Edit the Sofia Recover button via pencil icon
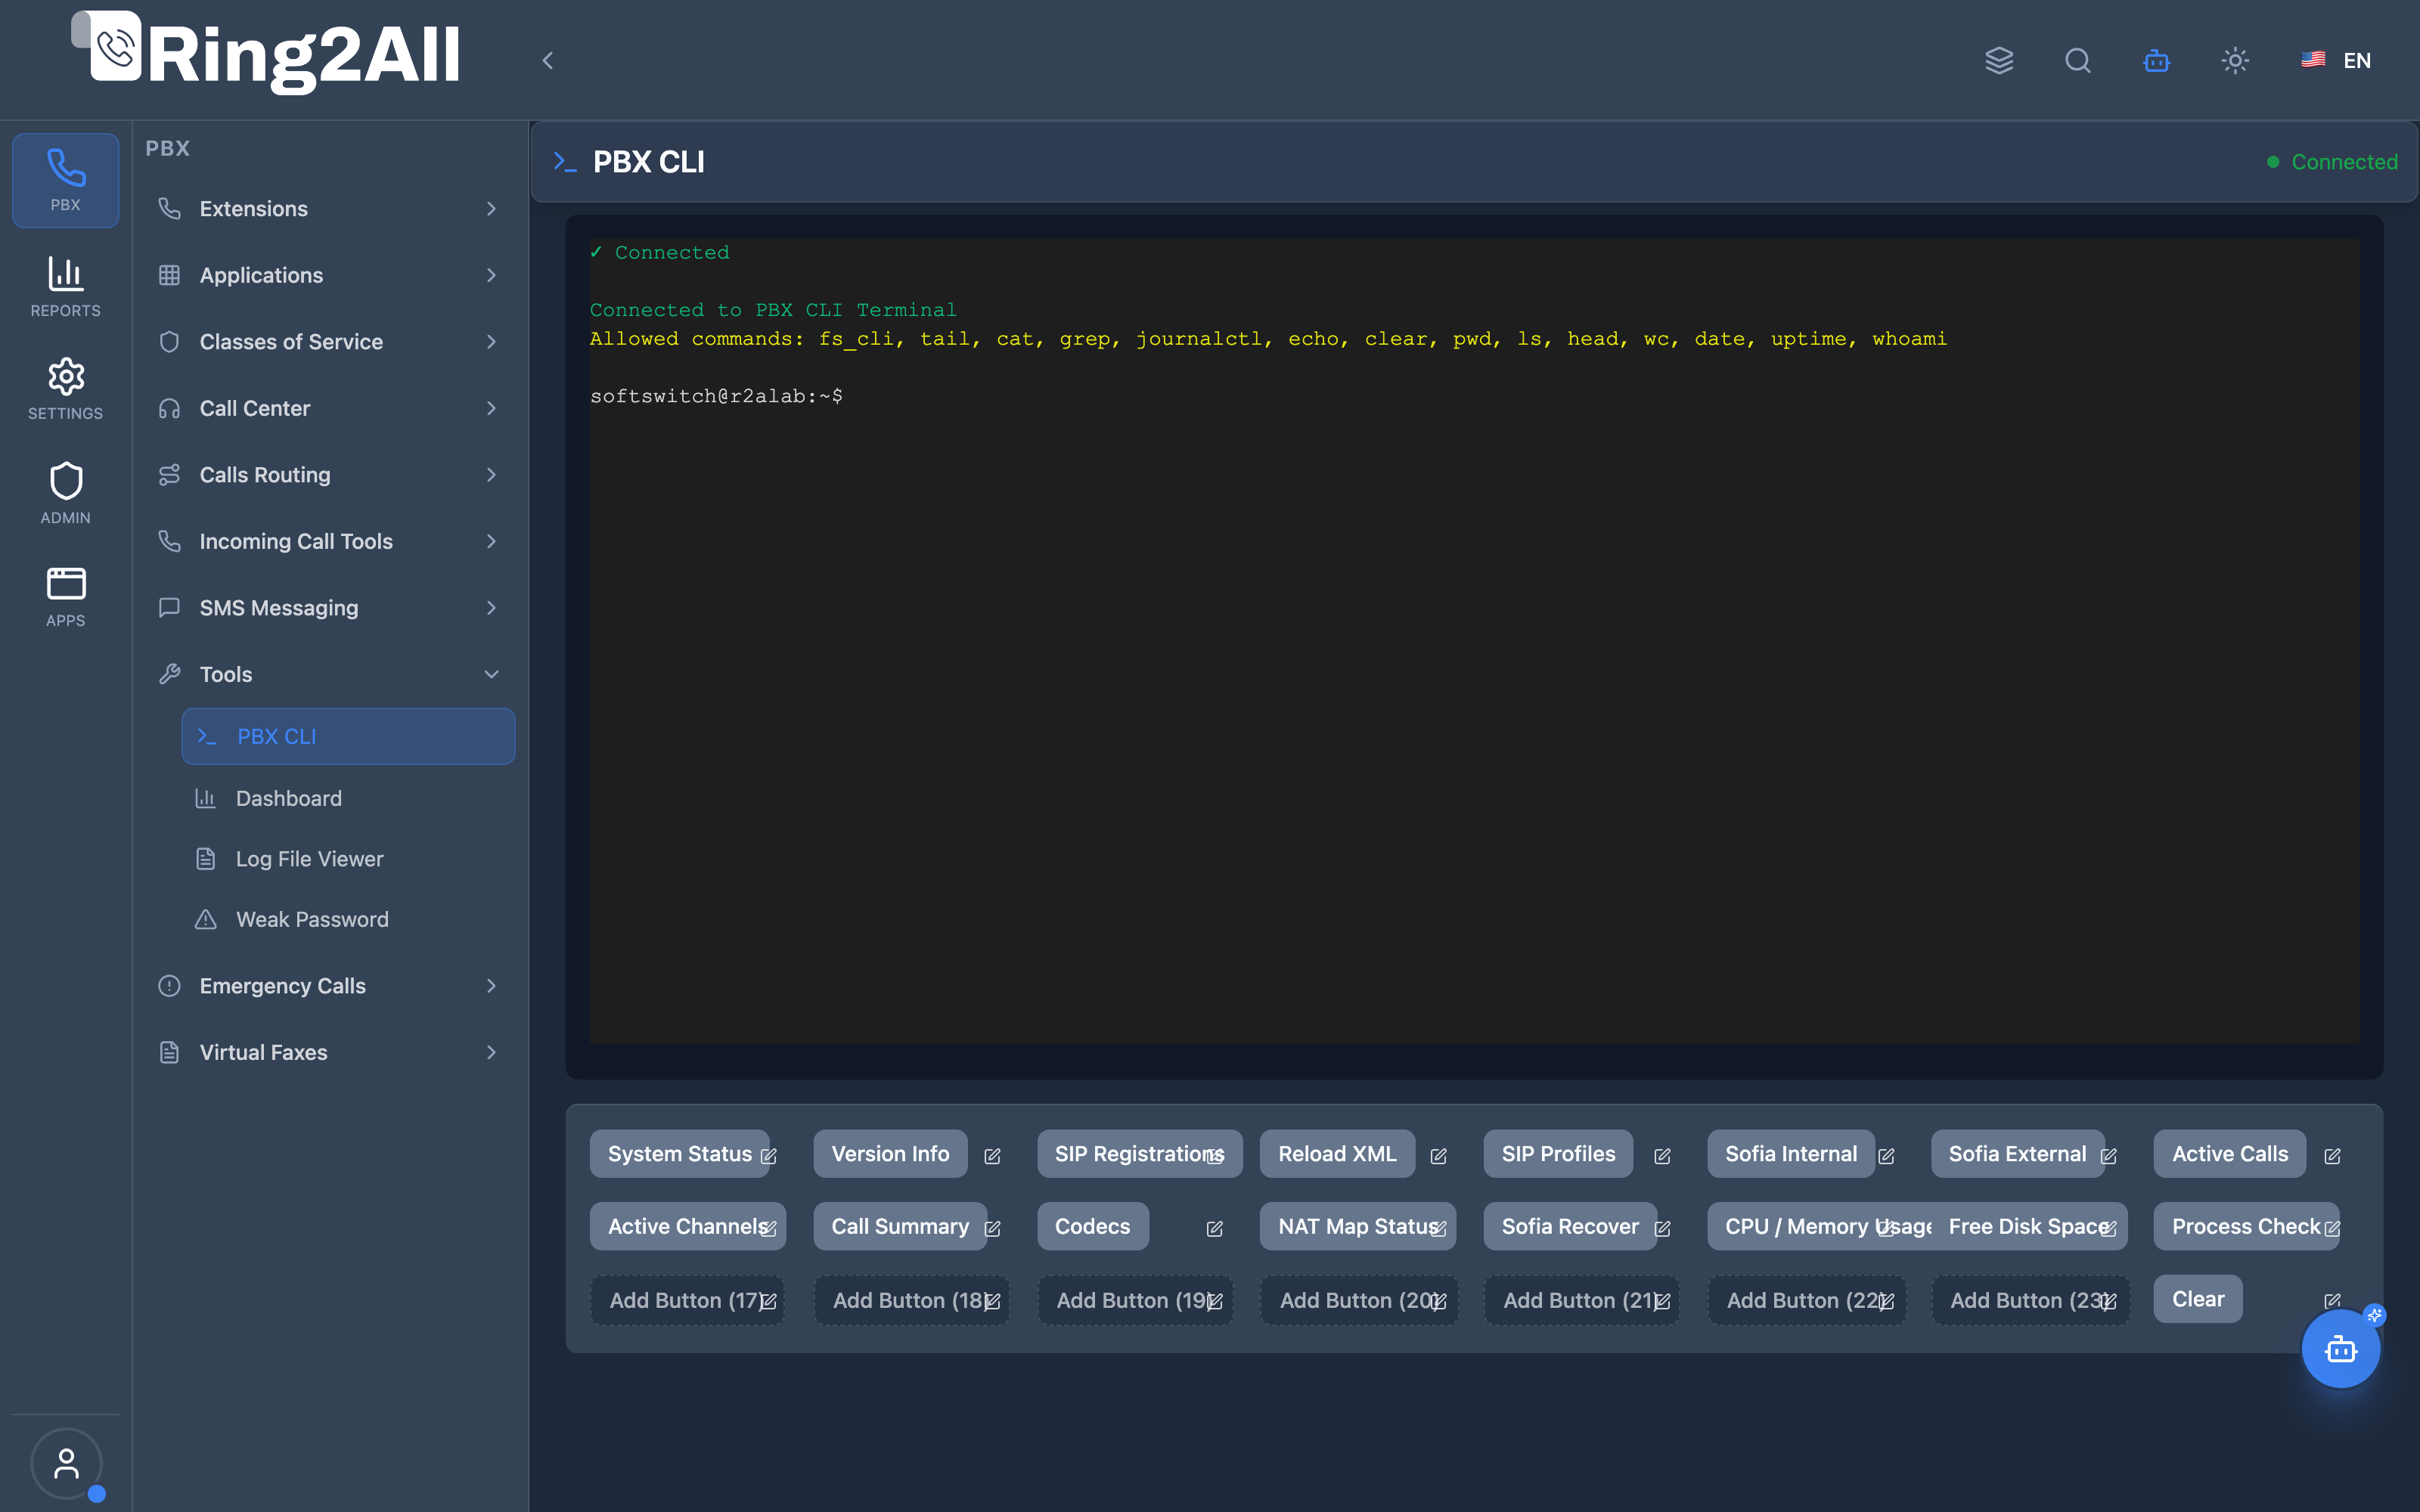 tap(1662, 1229)
